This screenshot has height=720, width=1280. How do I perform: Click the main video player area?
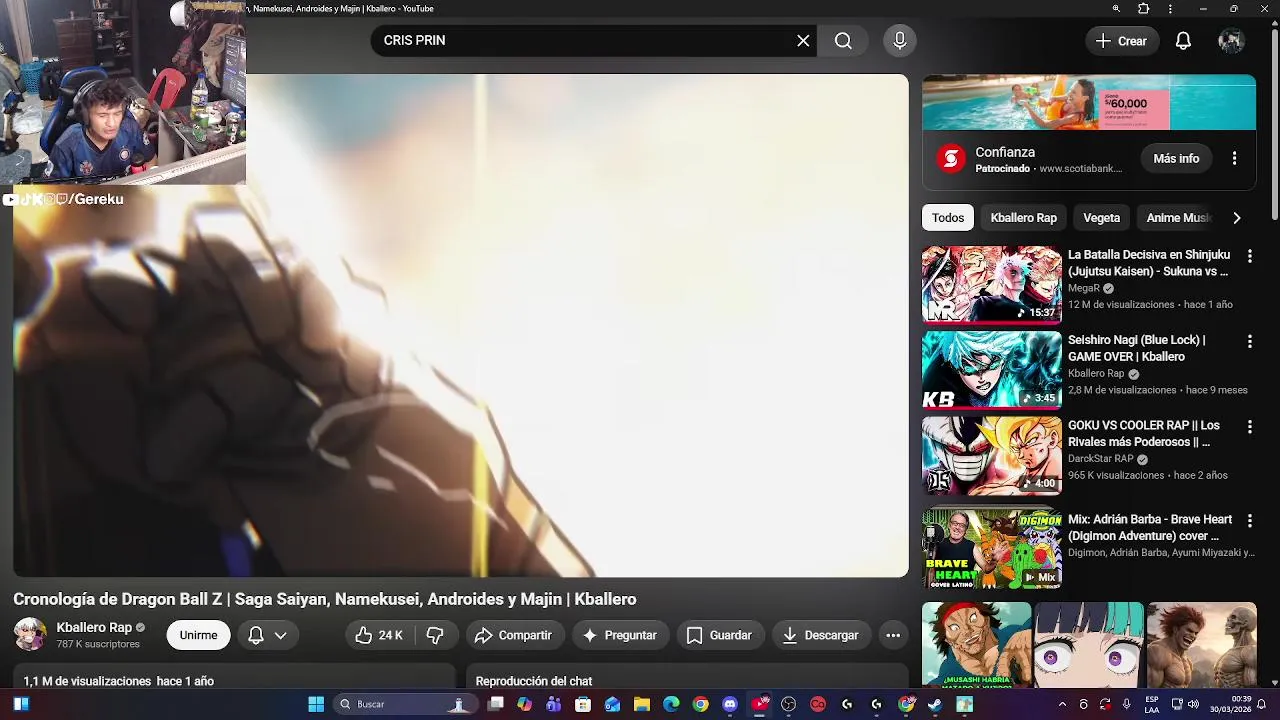click(461, 326)
